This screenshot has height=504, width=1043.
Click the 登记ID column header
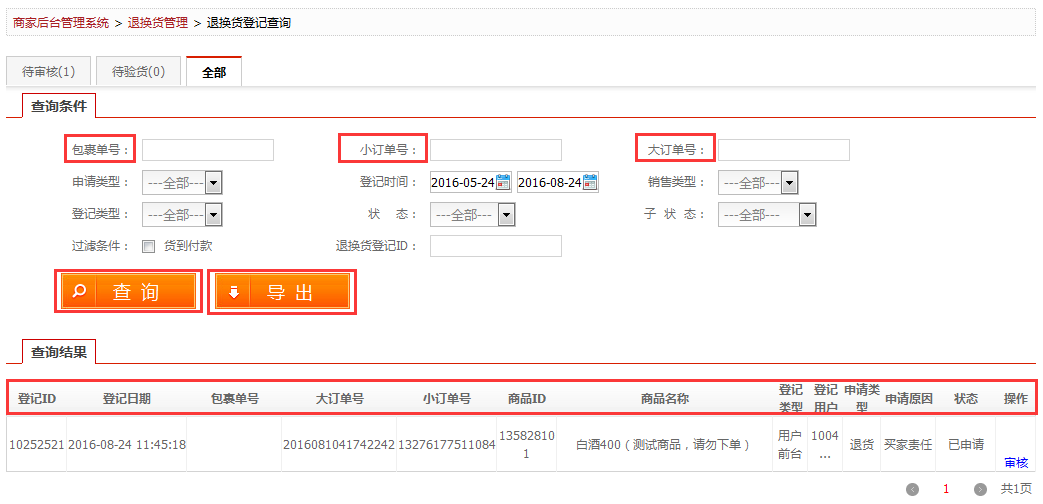point(37,399)
